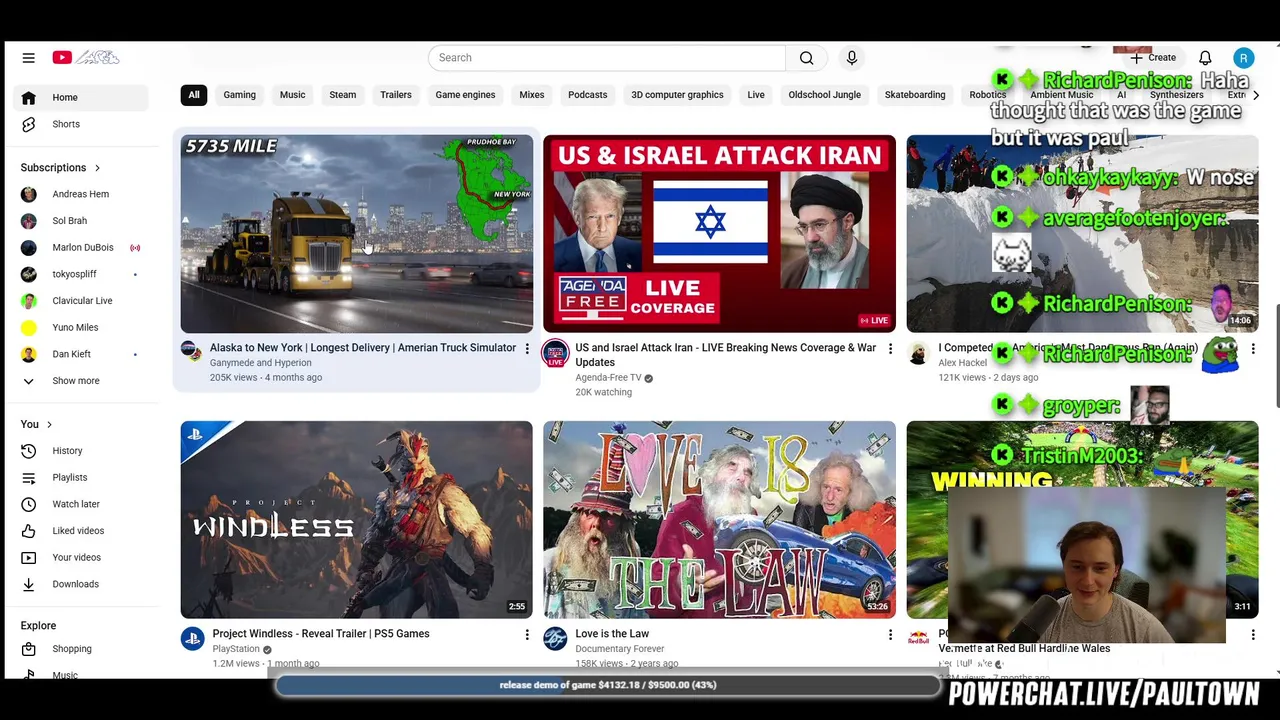Select the All filter chip
The image size is (1280, 720).
(x=194, y=95)
